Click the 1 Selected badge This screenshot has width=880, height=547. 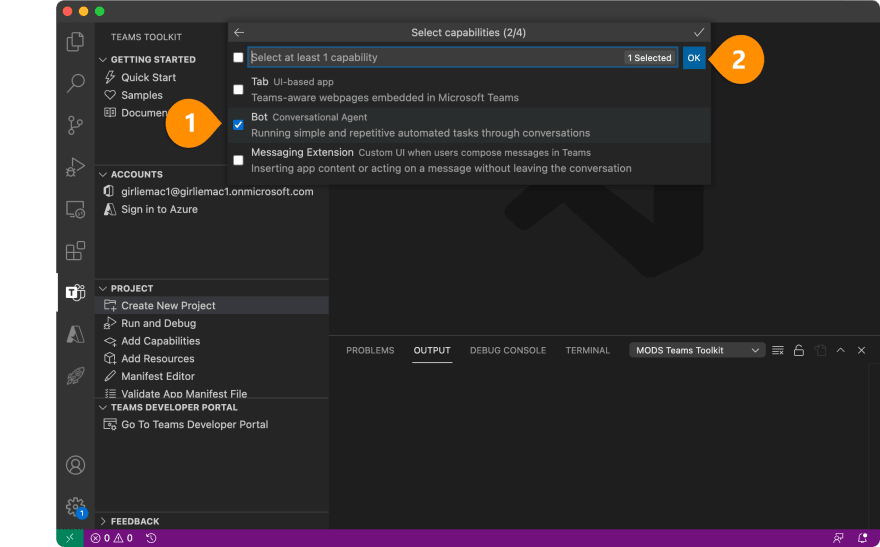[x=649, y=58]
